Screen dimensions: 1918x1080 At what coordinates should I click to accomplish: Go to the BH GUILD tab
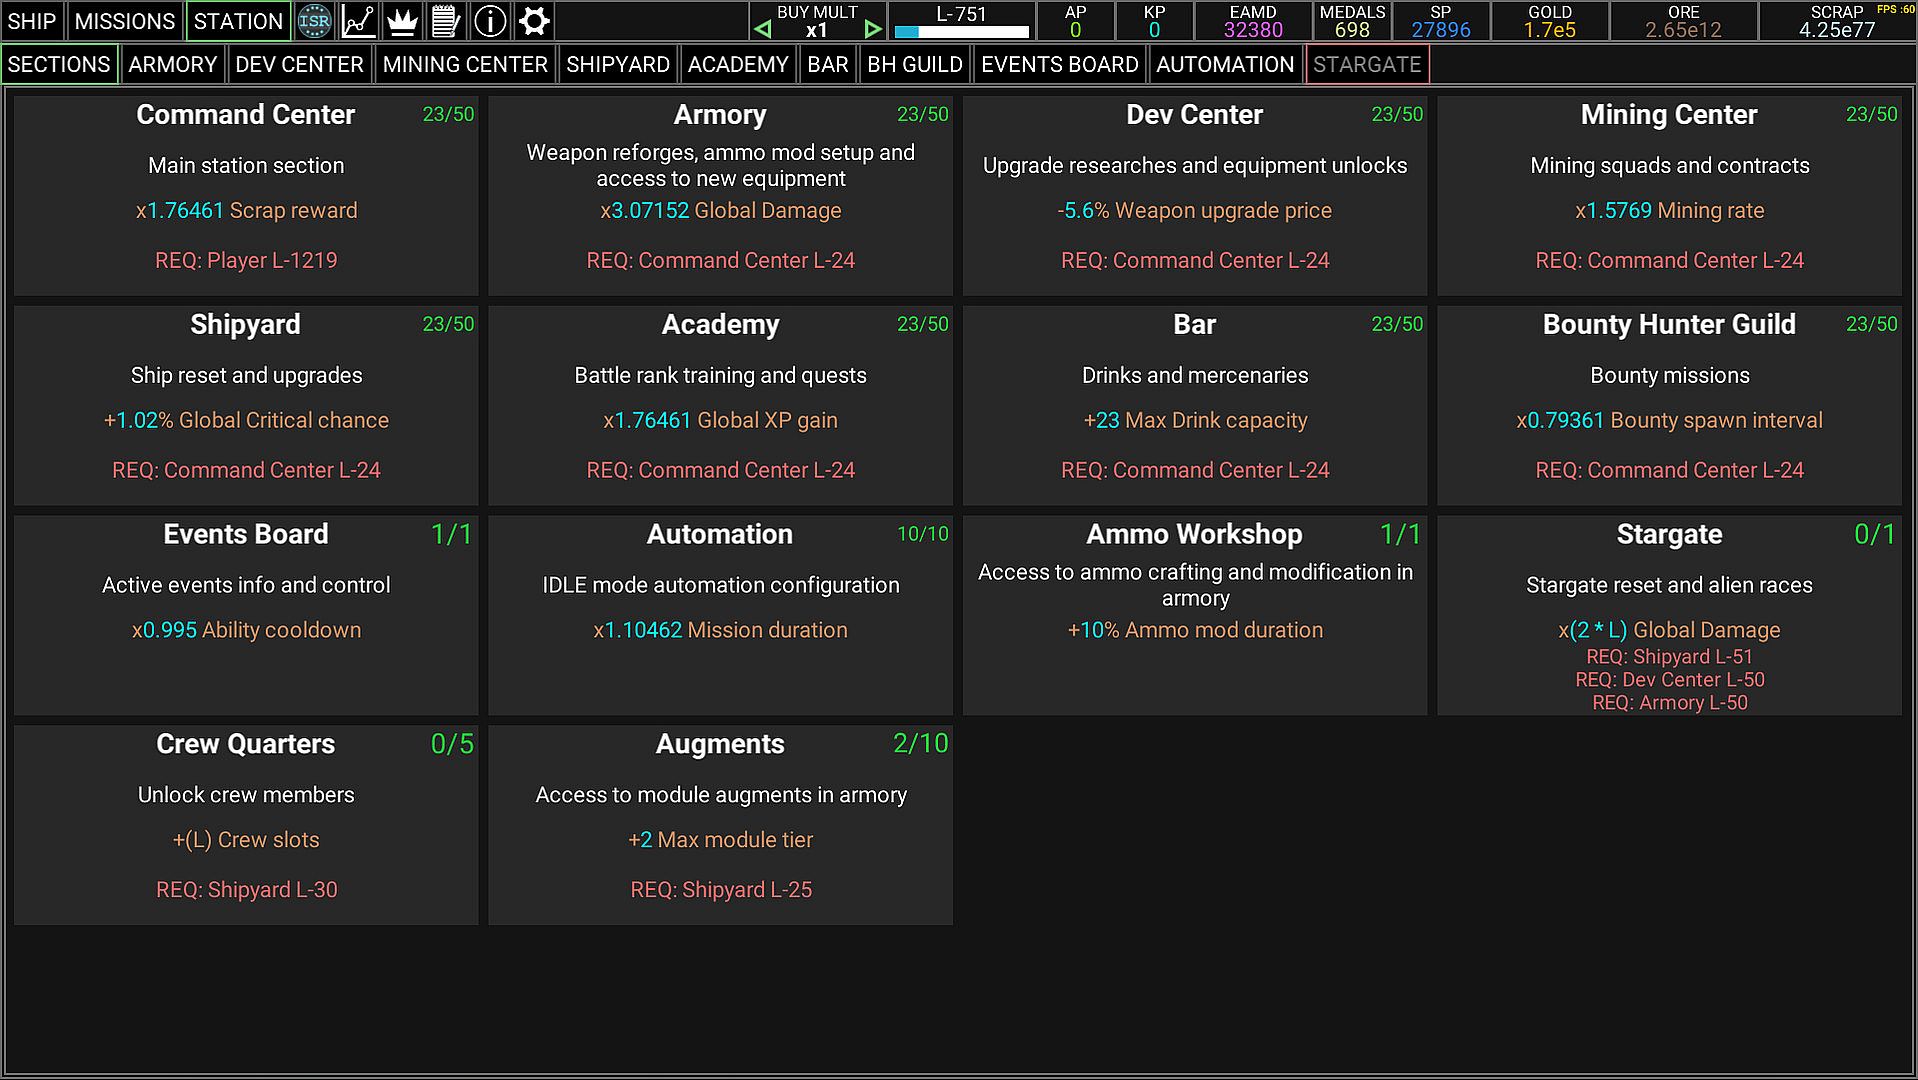pyautogui.click(x=914, y=65)
